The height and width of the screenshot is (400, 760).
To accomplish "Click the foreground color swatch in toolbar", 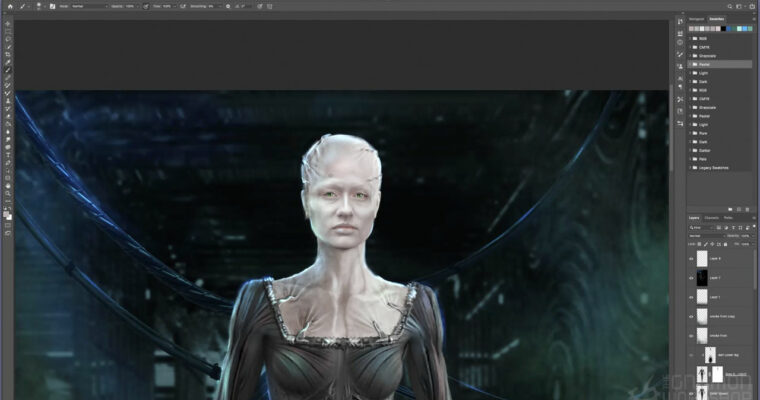I will [6, 214].
